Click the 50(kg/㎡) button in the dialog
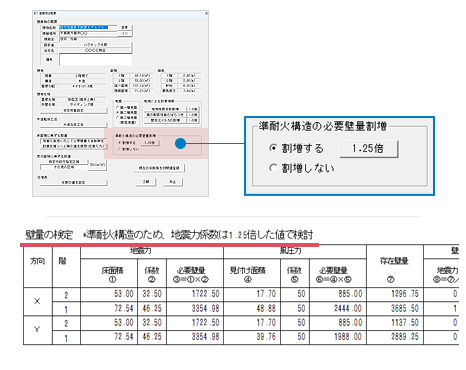Screen dimensions: 466x370 98,164
